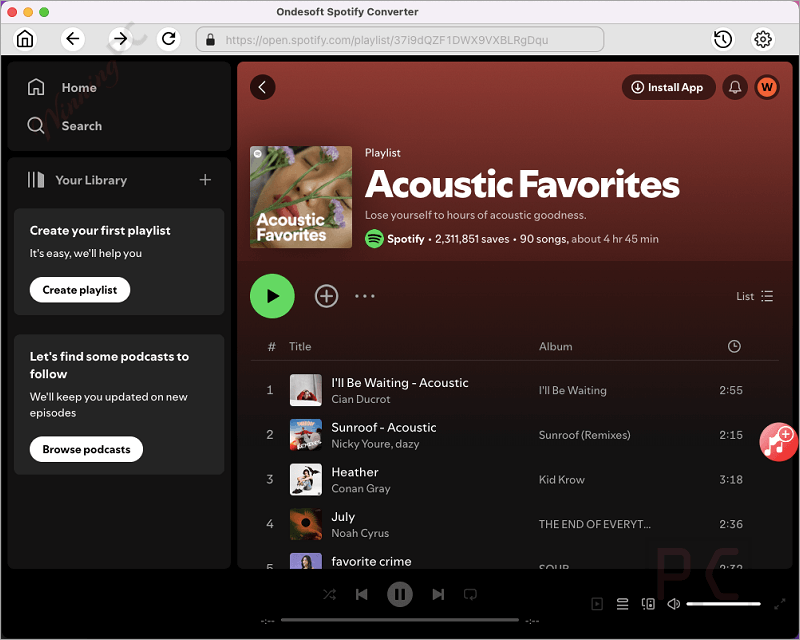The width and height of the screenshot is (800, 640).
Task: Open artist Cian Ducrot
Action: pos(361,399)
